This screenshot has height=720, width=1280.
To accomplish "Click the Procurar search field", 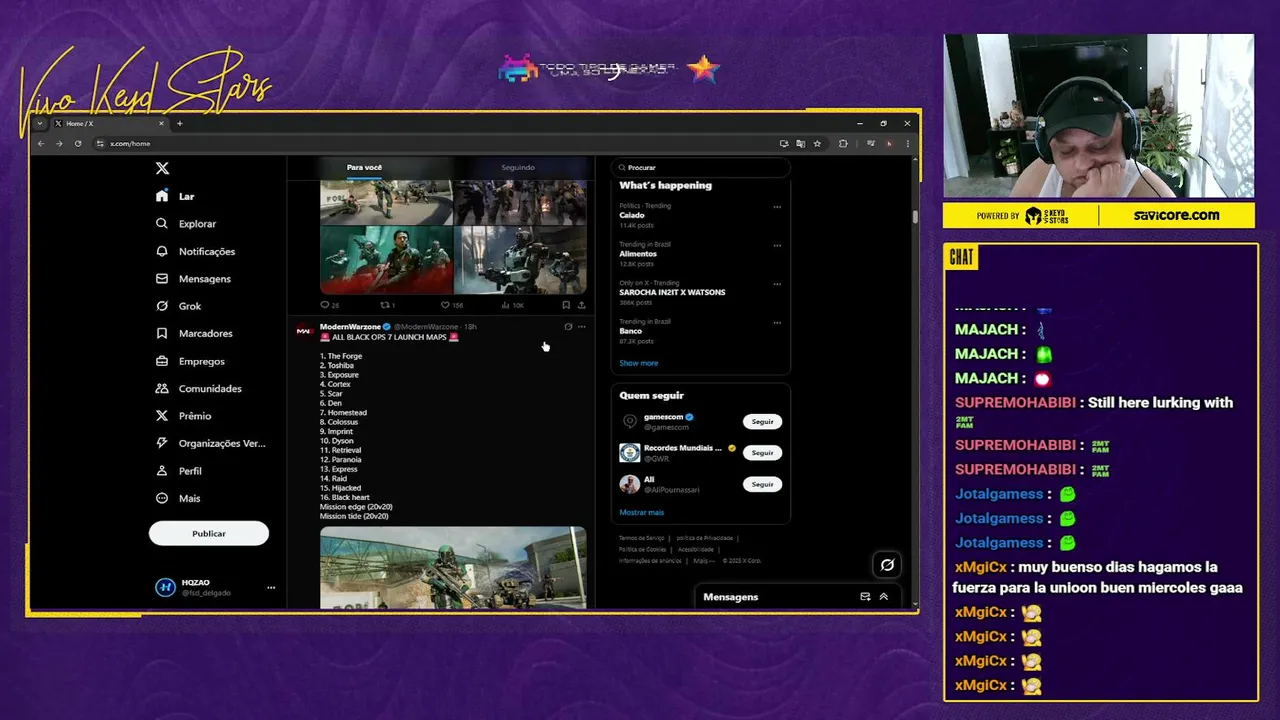I will click(x=700, y=167).
